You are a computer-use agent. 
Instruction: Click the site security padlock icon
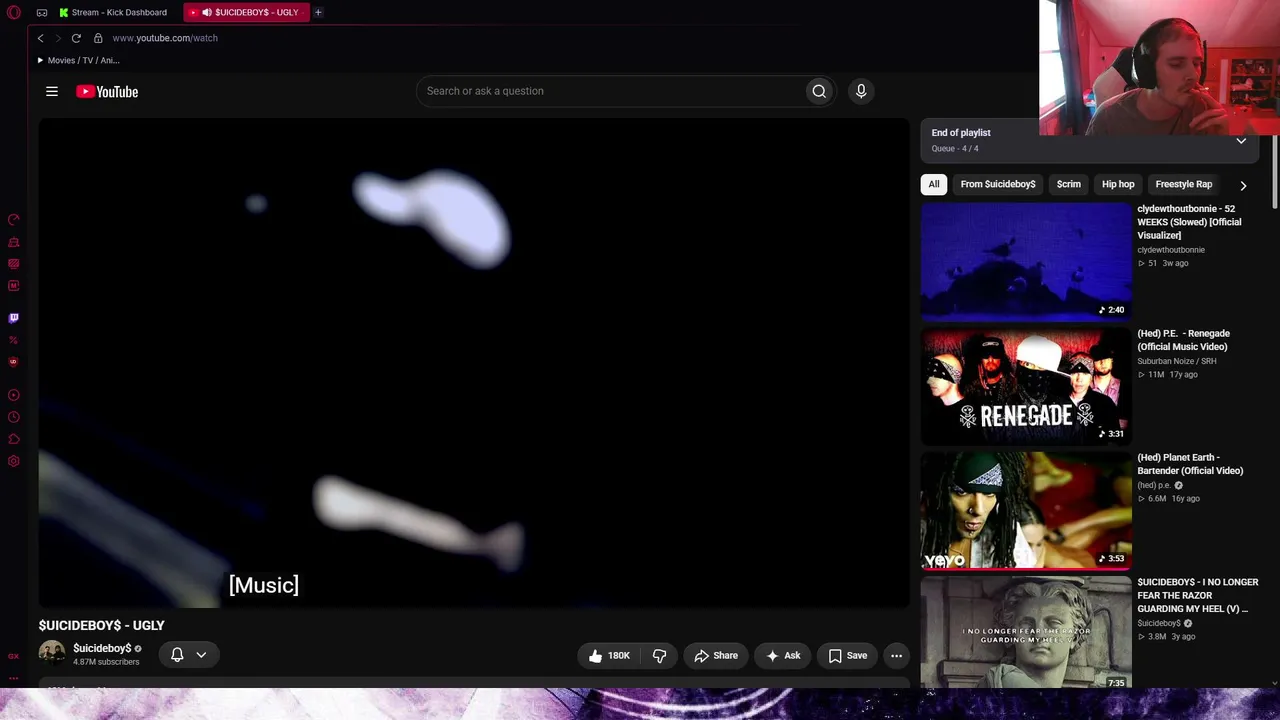pyautogui.click(x=98, y=38)
